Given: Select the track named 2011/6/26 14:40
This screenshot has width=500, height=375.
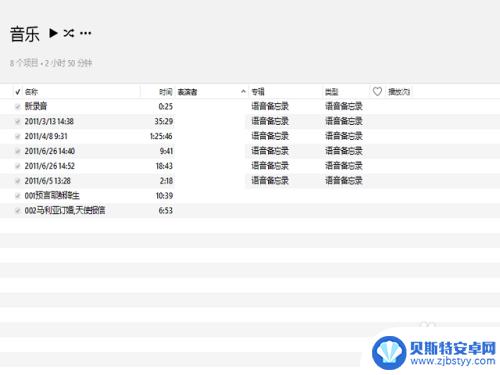Looking at the screenshot, I should coord(50,151).
